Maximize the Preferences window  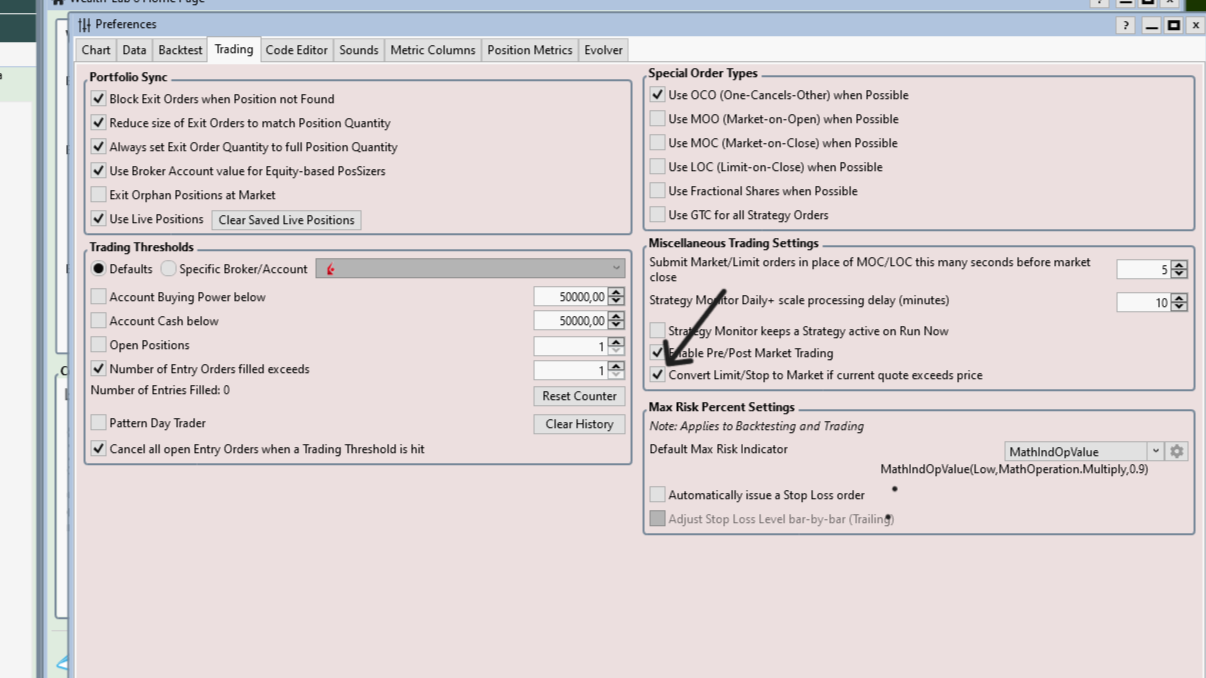tap(1174, 25)
